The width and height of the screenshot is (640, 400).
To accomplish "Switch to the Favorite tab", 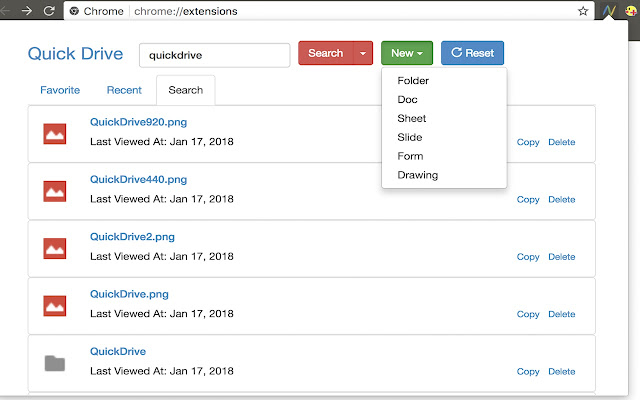I will tap(60, 90).
